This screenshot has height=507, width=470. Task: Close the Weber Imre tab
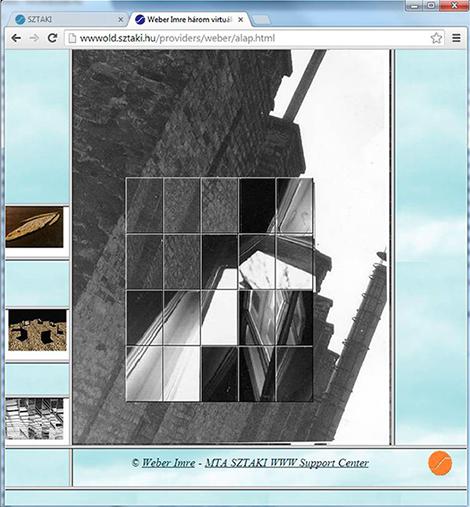pos(240,20)
